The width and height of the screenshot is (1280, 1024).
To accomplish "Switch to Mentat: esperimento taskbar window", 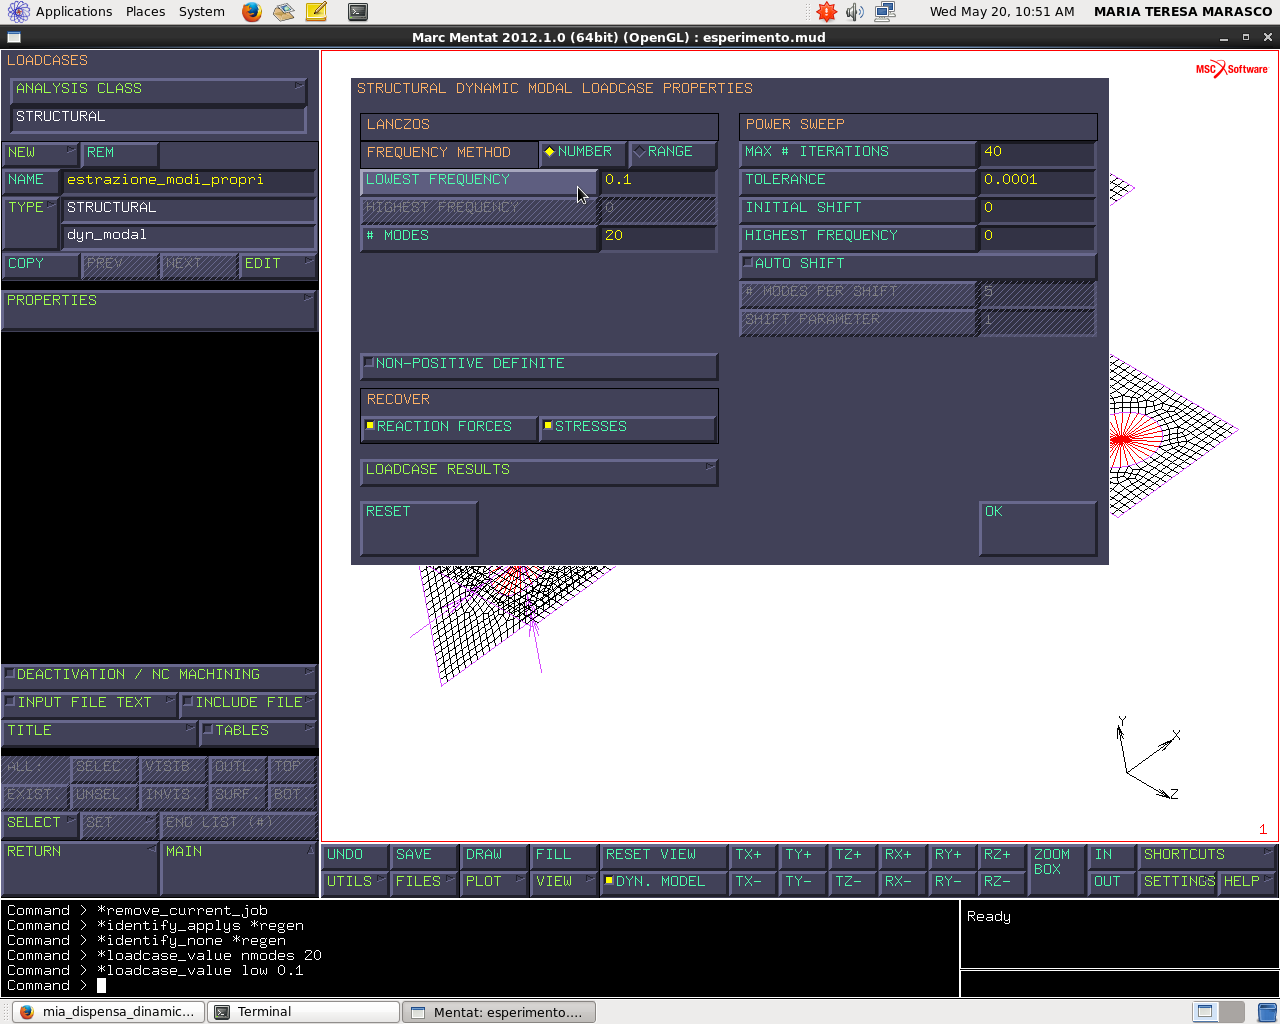I will point(499,1012).
